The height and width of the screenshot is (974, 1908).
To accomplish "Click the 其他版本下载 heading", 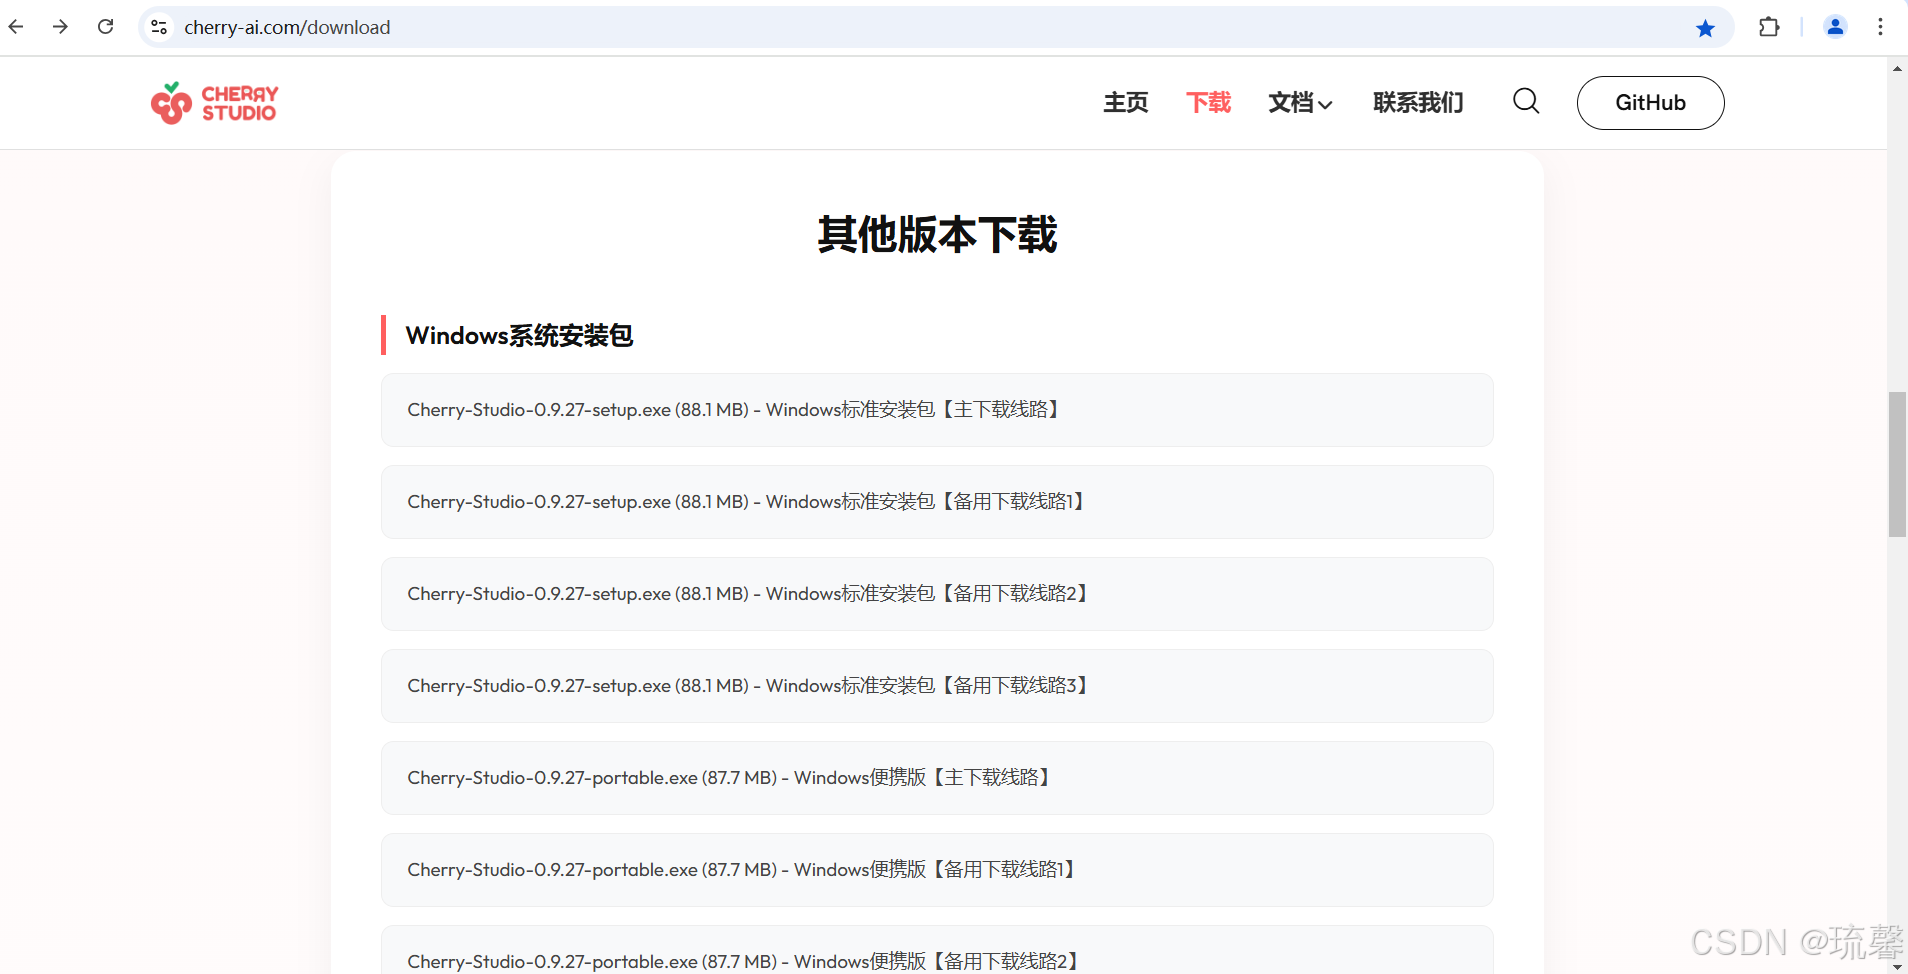I will (937, 234).
